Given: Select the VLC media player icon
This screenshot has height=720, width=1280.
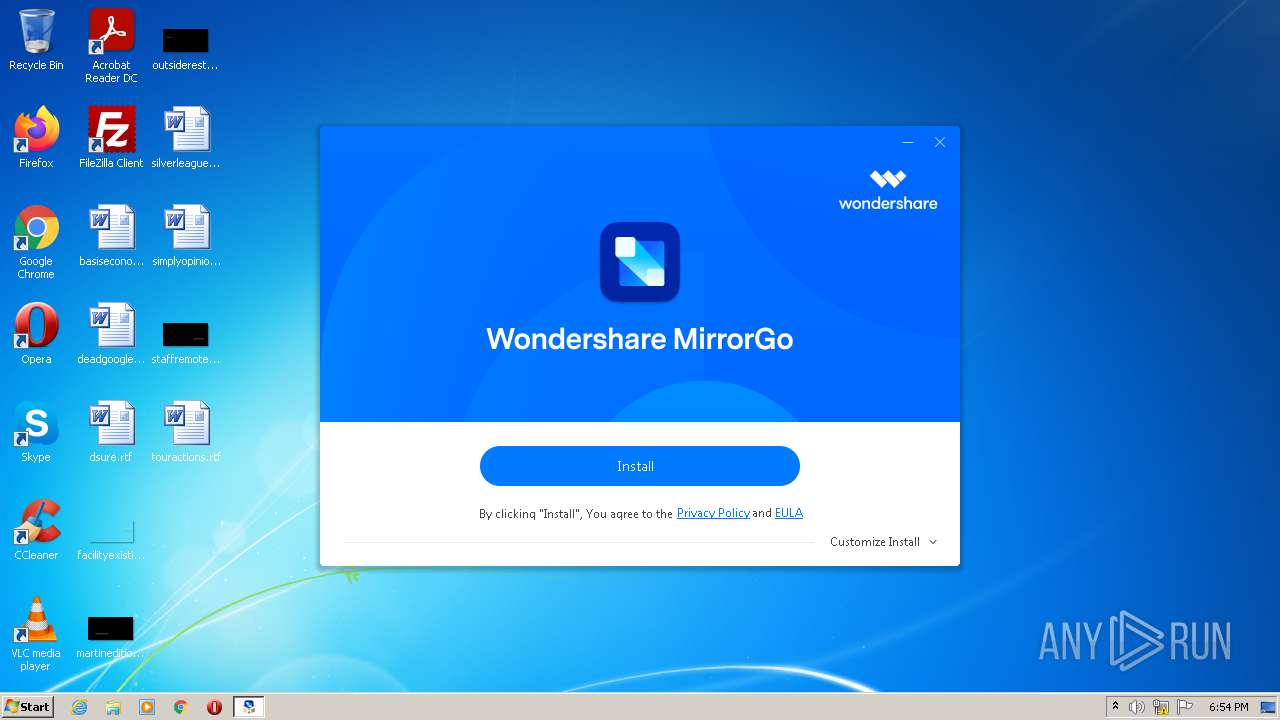Looking at the screenshot, I should click(36, 634).
